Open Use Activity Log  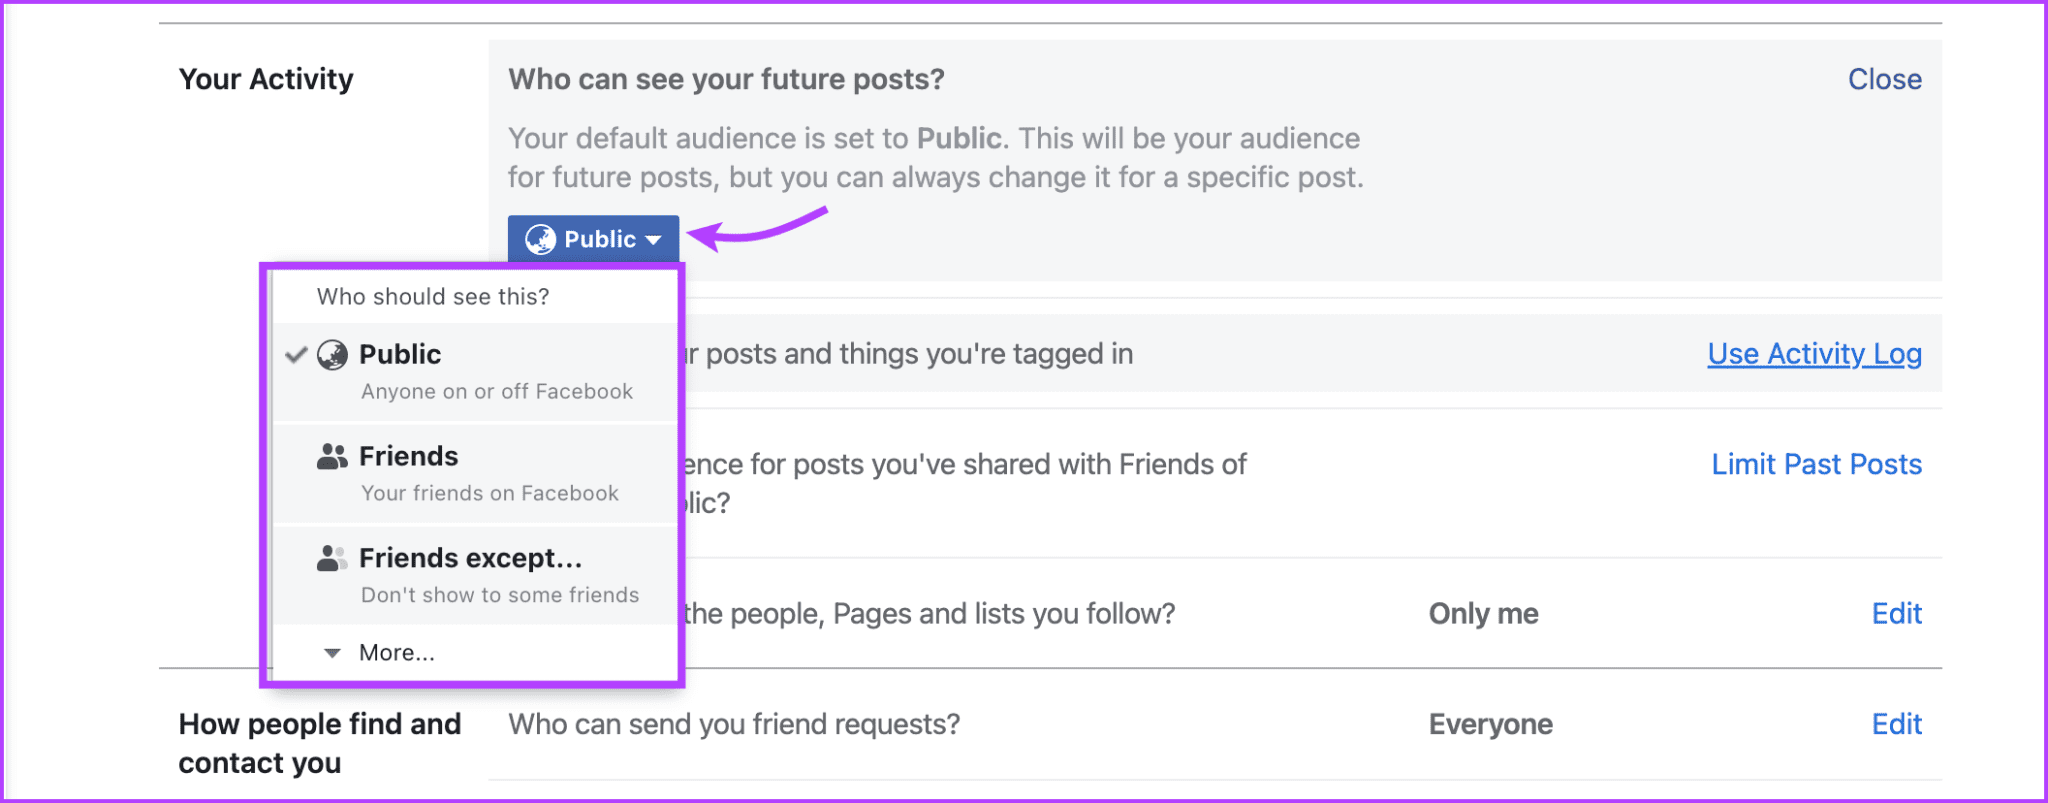pyautogui.click(x=1814, y=353)
